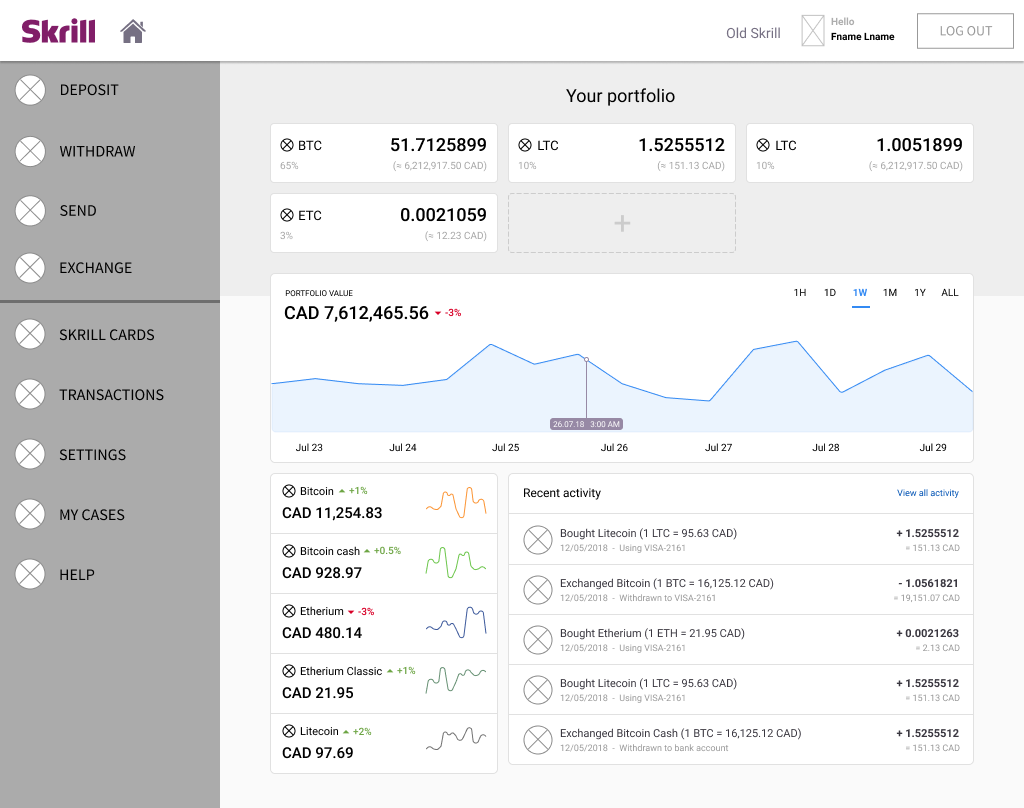Click the Etherium blue sparkline chart

click(x=456, y=622)
